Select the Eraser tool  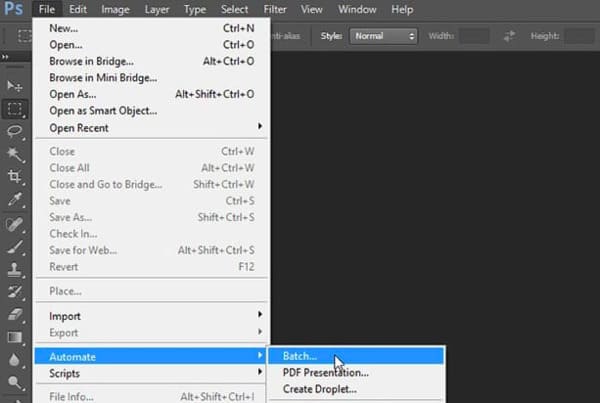click(x=15, y=315)
